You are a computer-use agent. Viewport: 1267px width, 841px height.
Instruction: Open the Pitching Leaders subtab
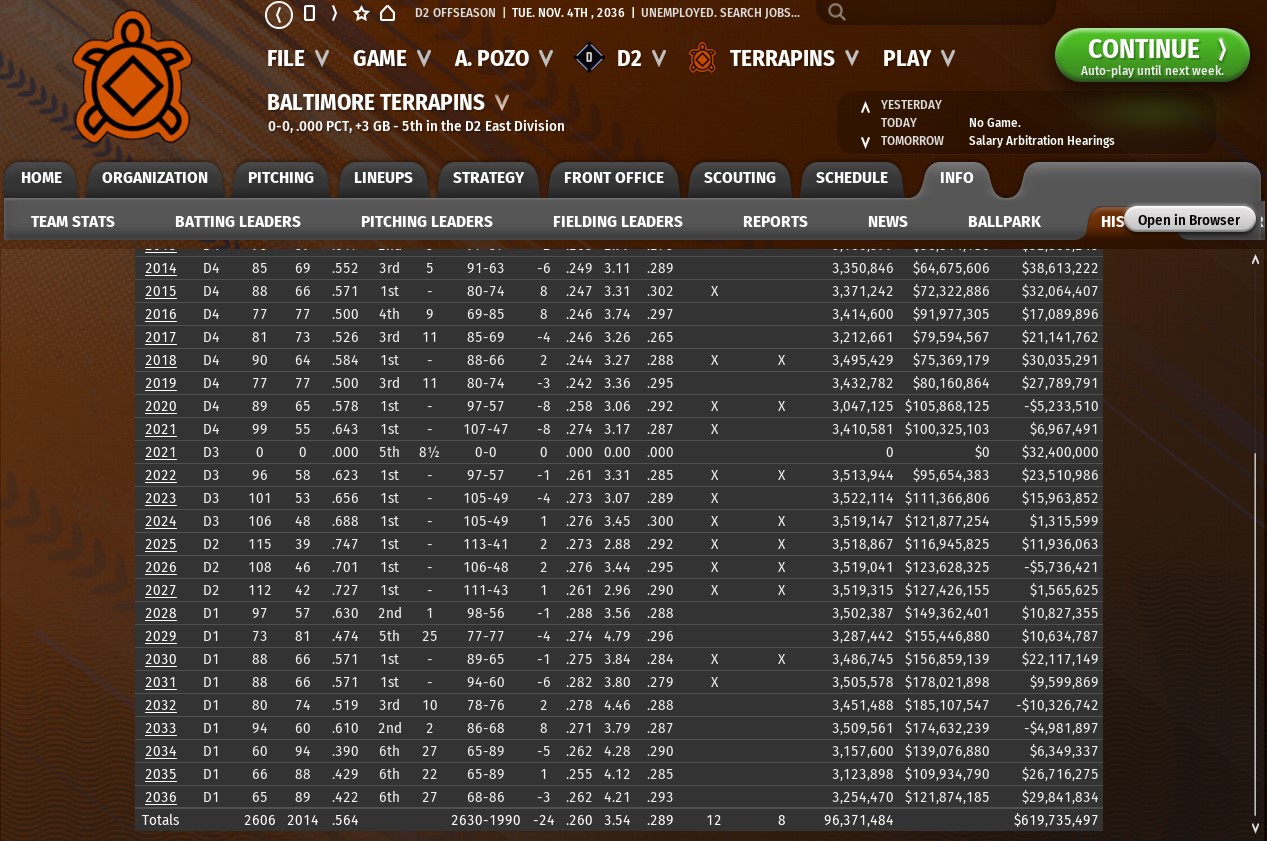coord(426,222)
